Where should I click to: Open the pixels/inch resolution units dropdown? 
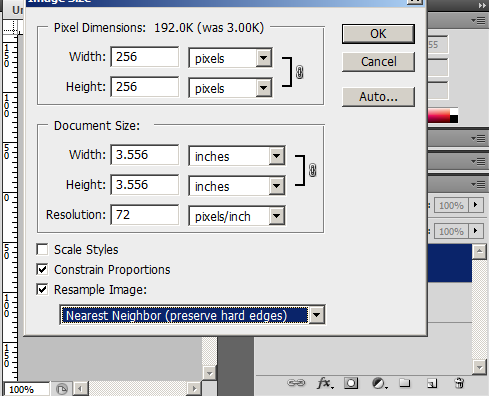click(277, 216)
